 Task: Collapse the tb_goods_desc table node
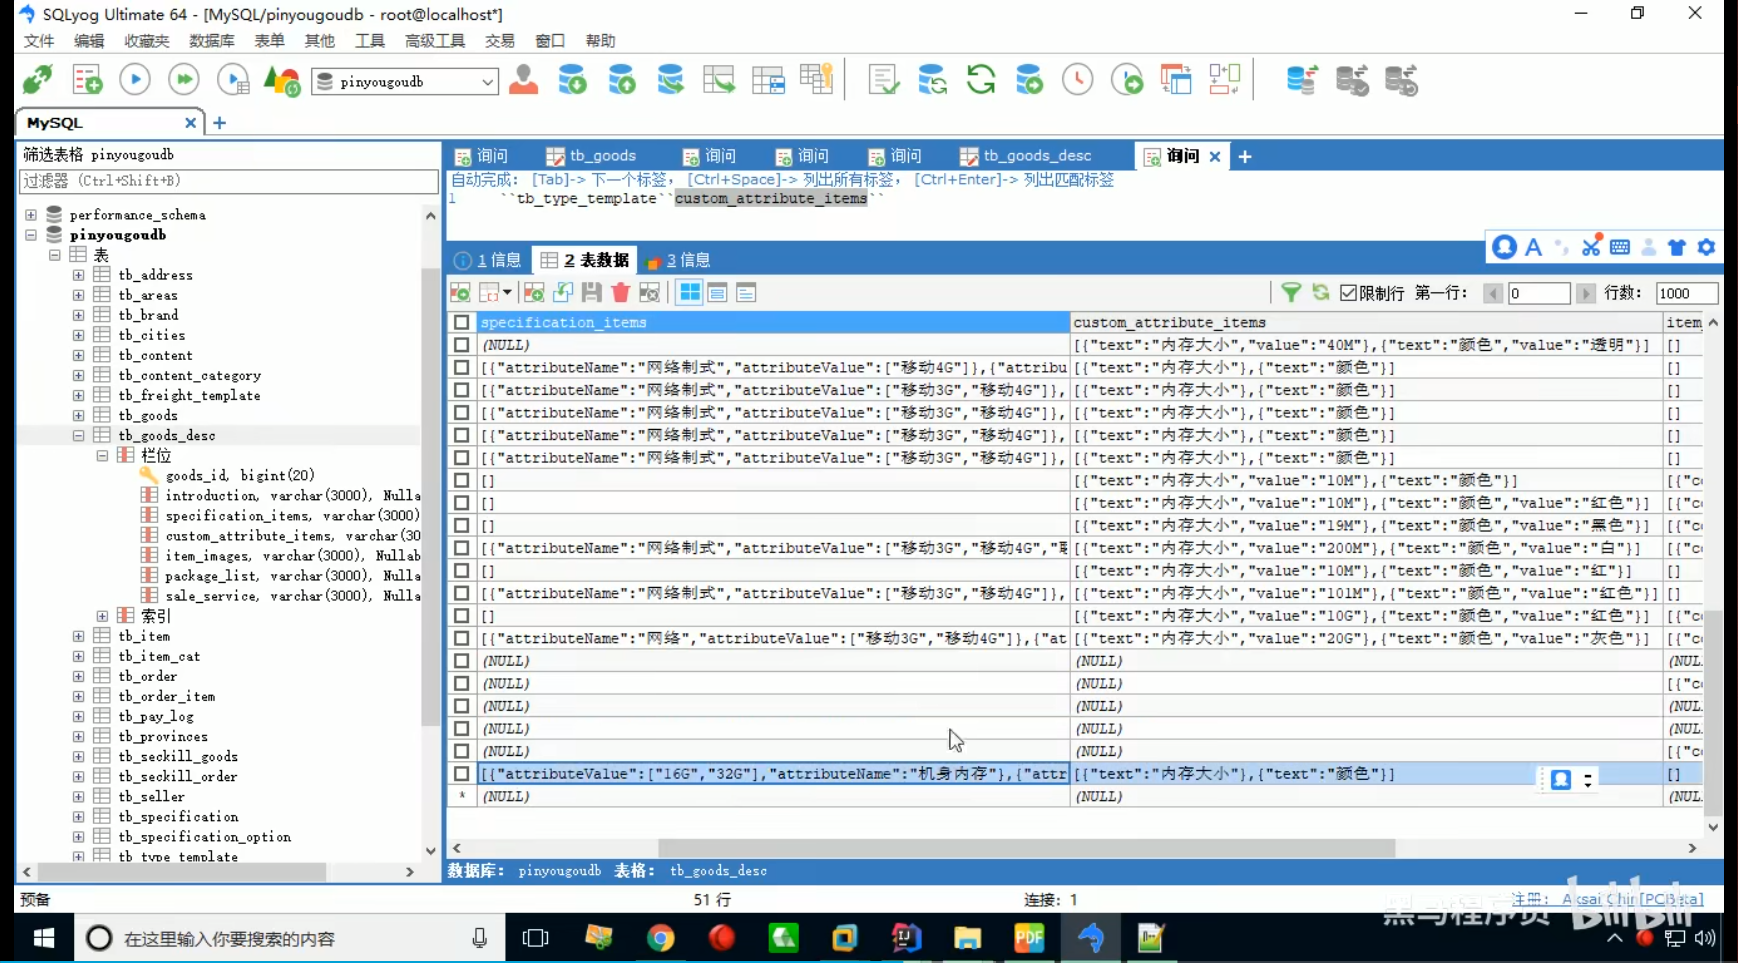(x=78, y=435)
